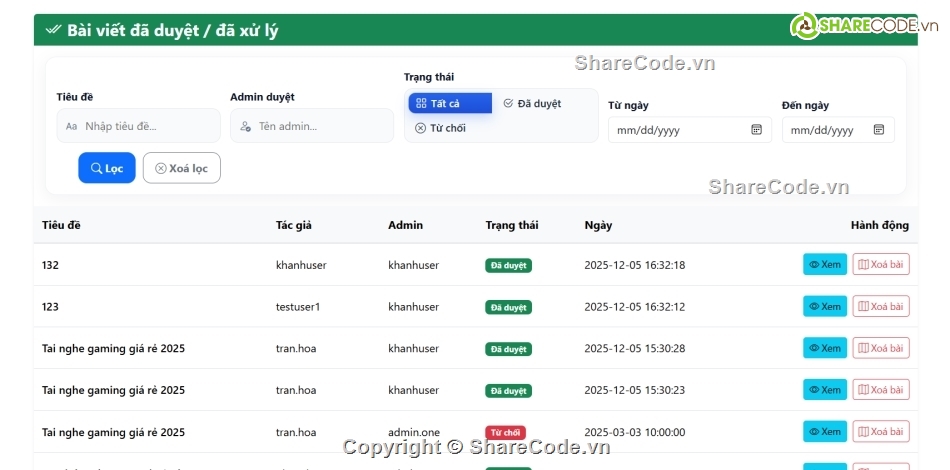Click the Đã duyệt badge in row 123
The height and width of the screenshot is (470, 950).
[x=508, y=307]
